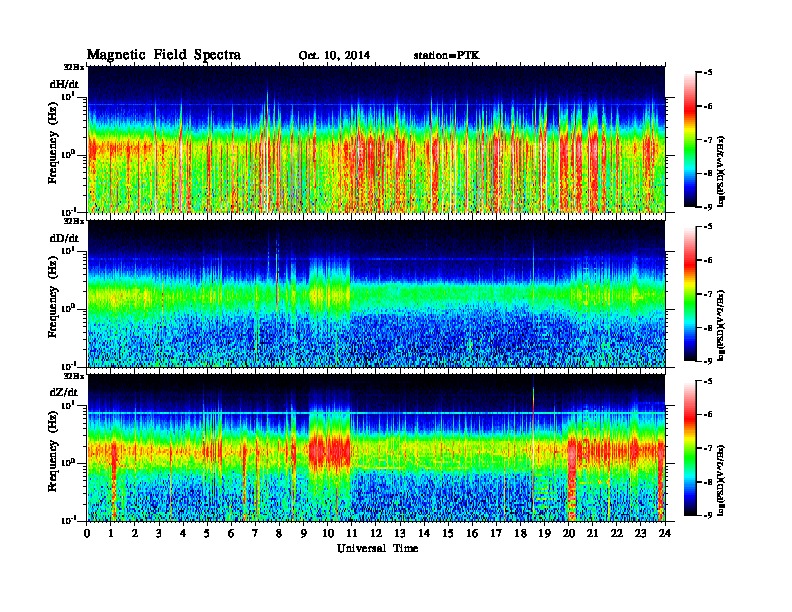Click inside the dH/dt spectrogram plot
This screenshot has width=792, height=612.
pos(376,139)
